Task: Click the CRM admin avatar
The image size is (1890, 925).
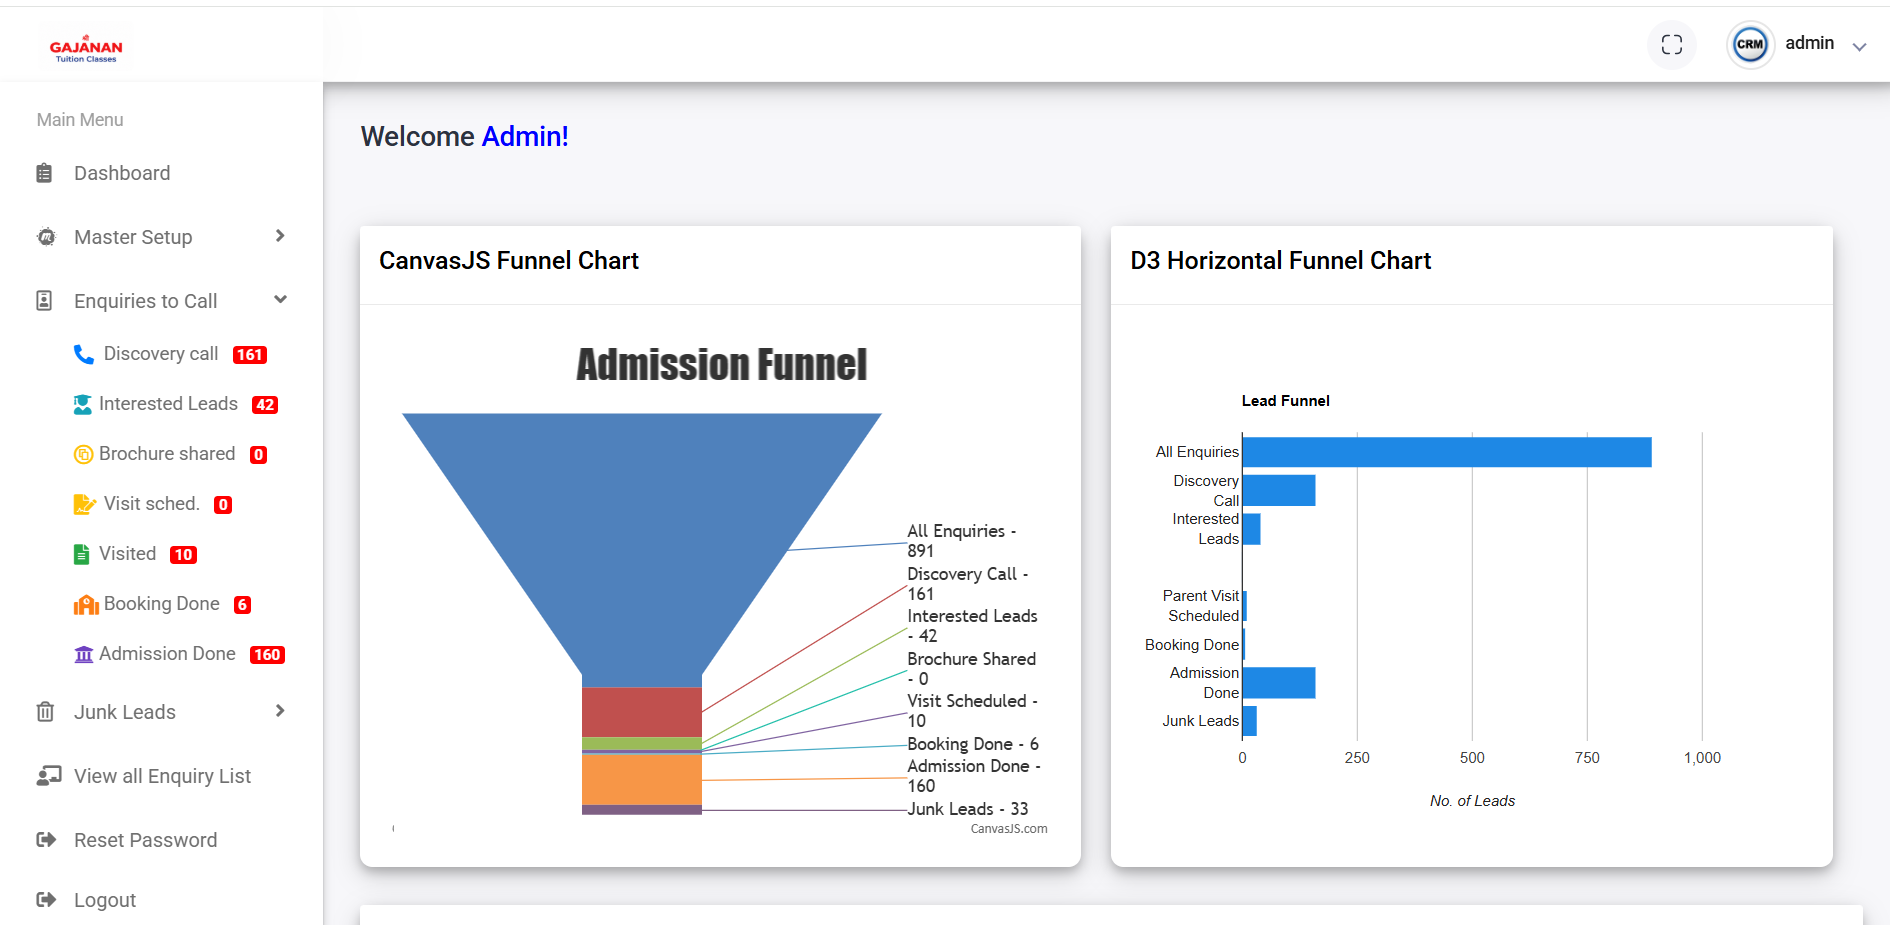Action: click(1750, 44)
